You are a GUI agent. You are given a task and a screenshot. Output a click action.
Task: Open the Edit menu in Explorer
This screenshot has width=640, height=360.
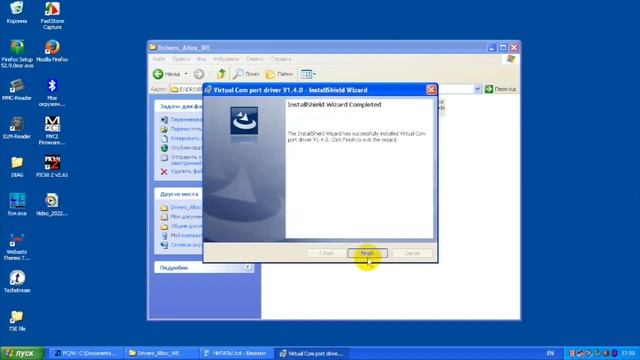(x=181, y=59)
